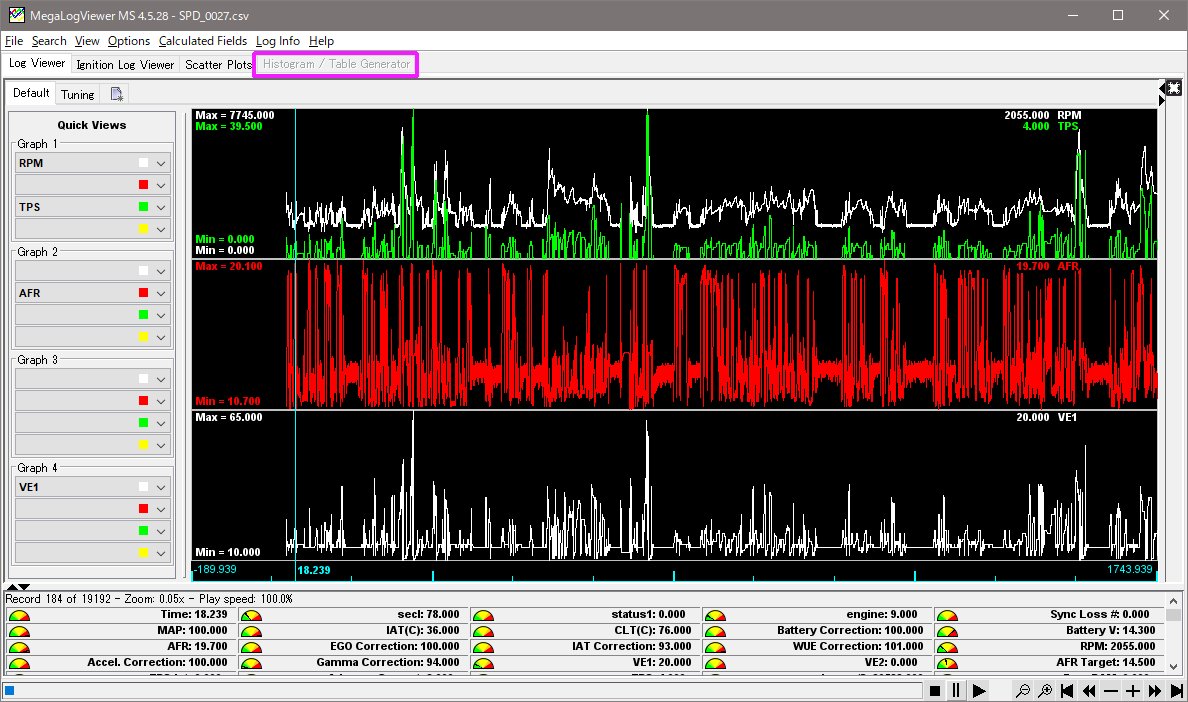
Task: Click the zoom in magnifier icon
Action: tap(1045, 691)
